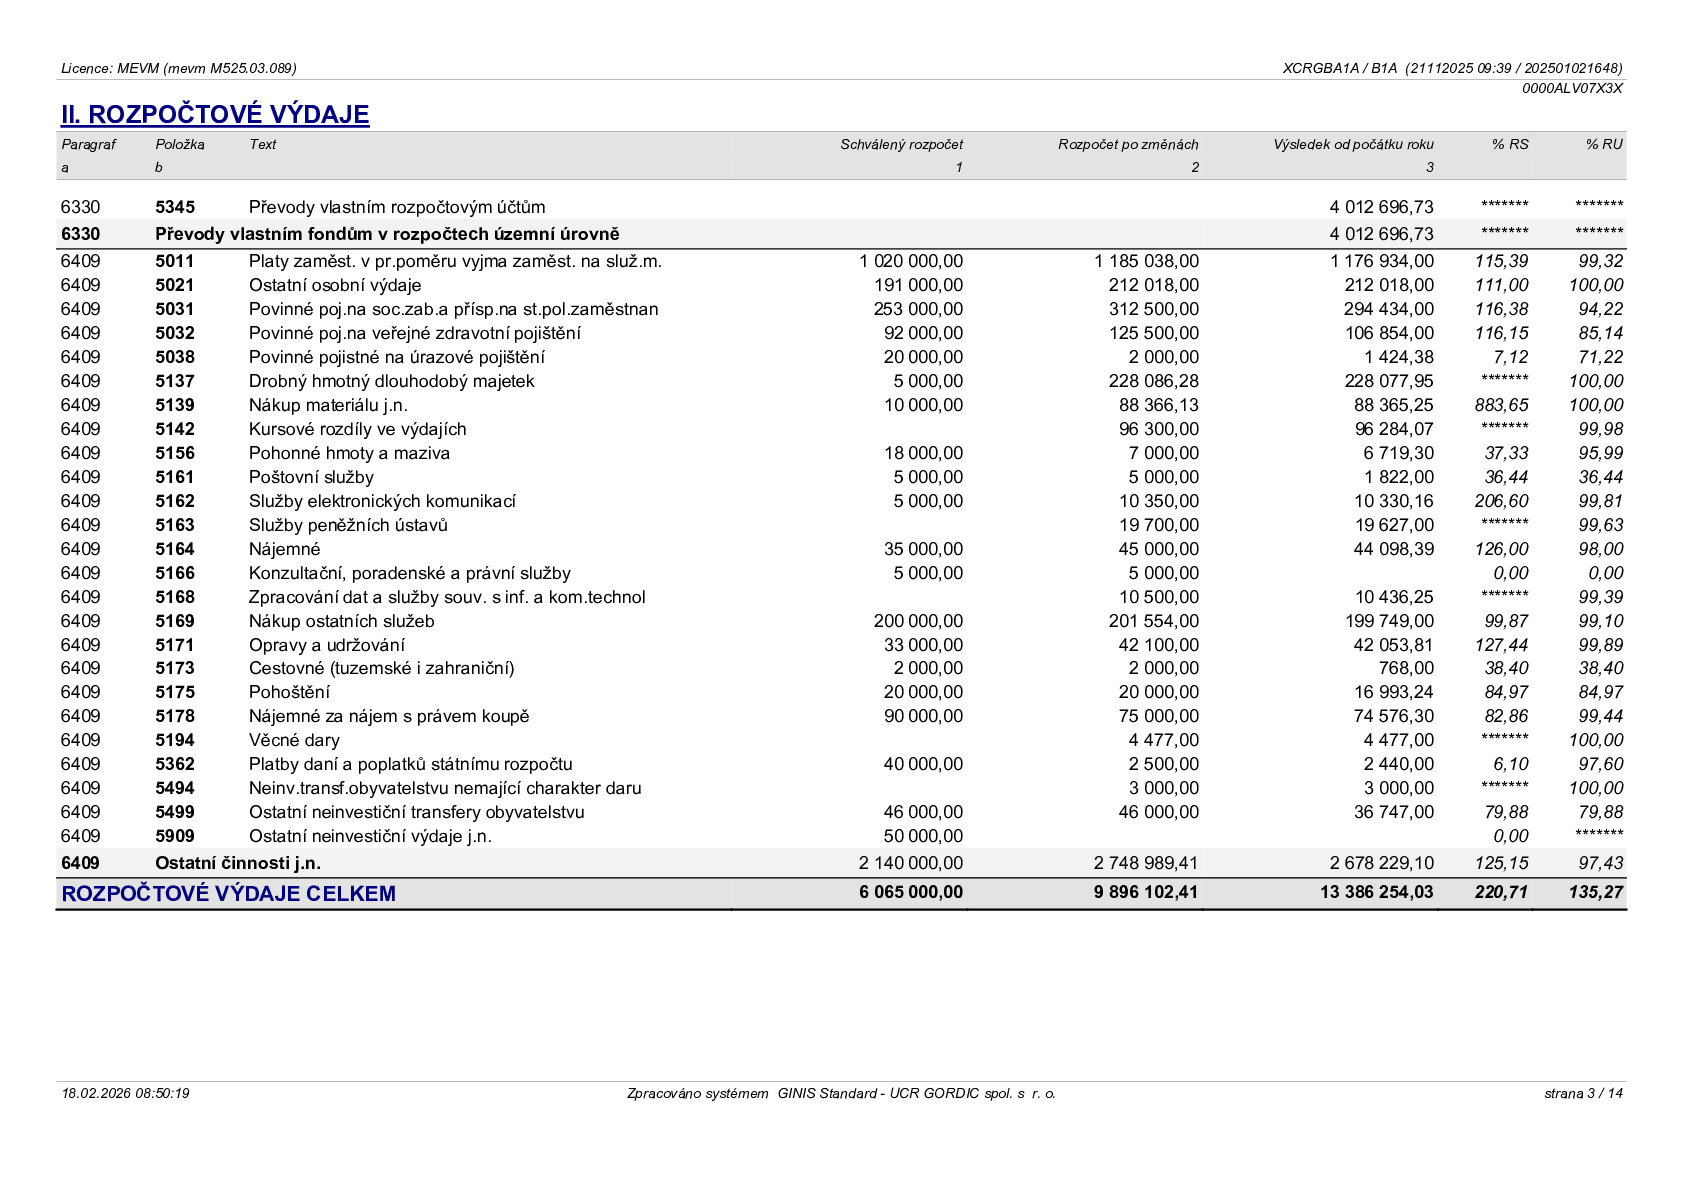Select the Věcné dary row

click(x=842, y=740)
